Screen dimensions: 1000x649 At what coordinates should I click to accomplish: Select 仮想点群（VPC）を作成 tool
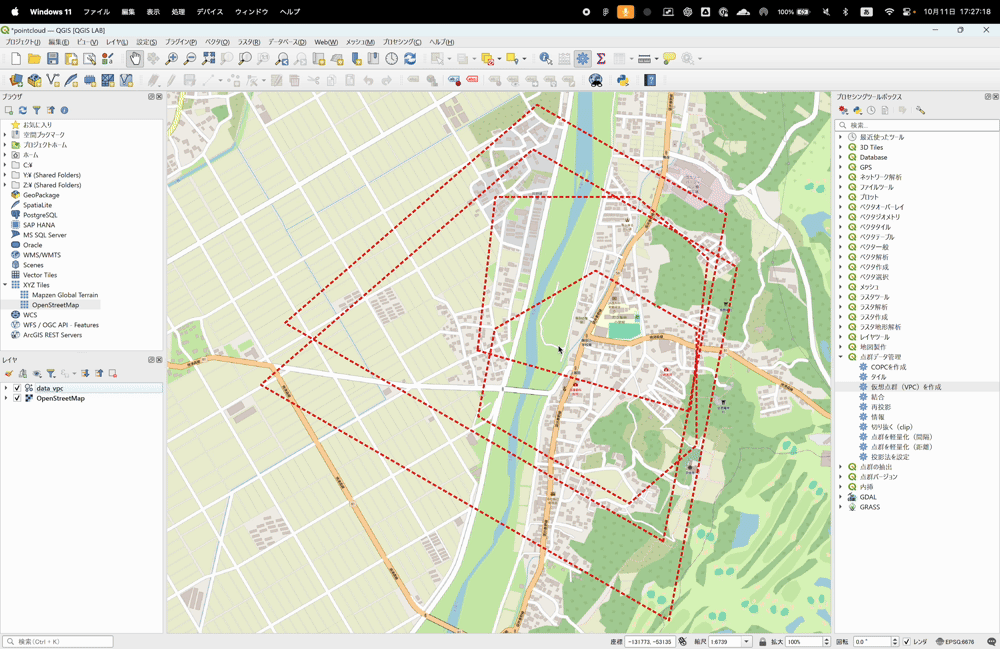coord(906,387)
